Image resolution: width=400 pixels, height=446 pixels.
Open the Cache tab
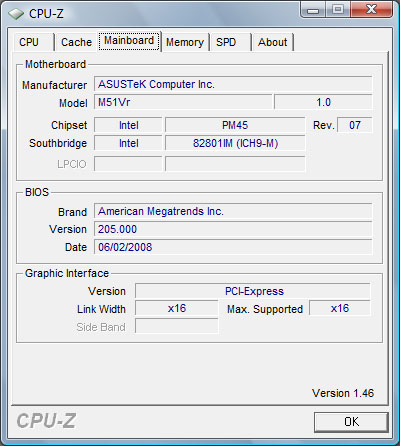click(x=76, y=42)
